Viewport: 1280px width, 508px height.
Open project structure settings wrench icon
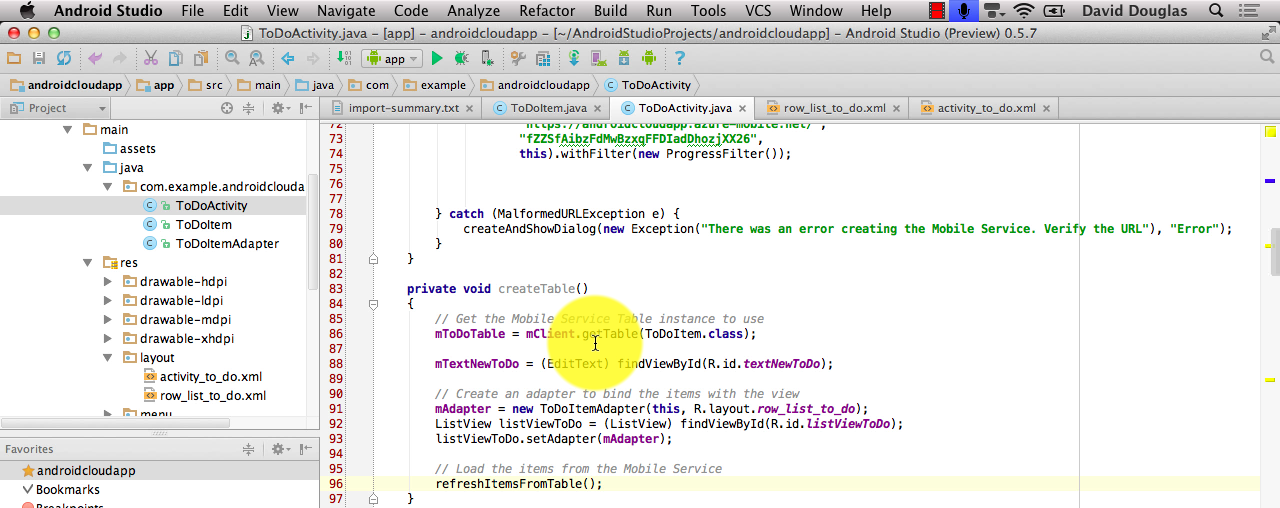(x=518, y=59)
